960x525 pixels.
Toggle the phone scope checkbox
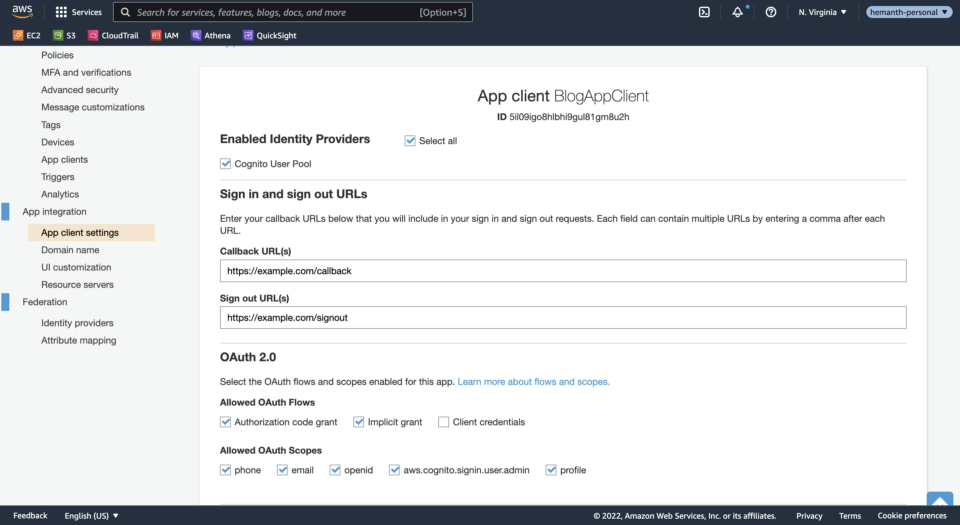click(x=225, y=470)
